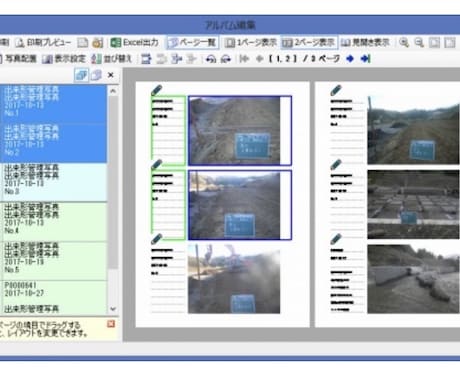
Task: Select the riverbank photo on the right page
Action: click(x=413, y=279)
